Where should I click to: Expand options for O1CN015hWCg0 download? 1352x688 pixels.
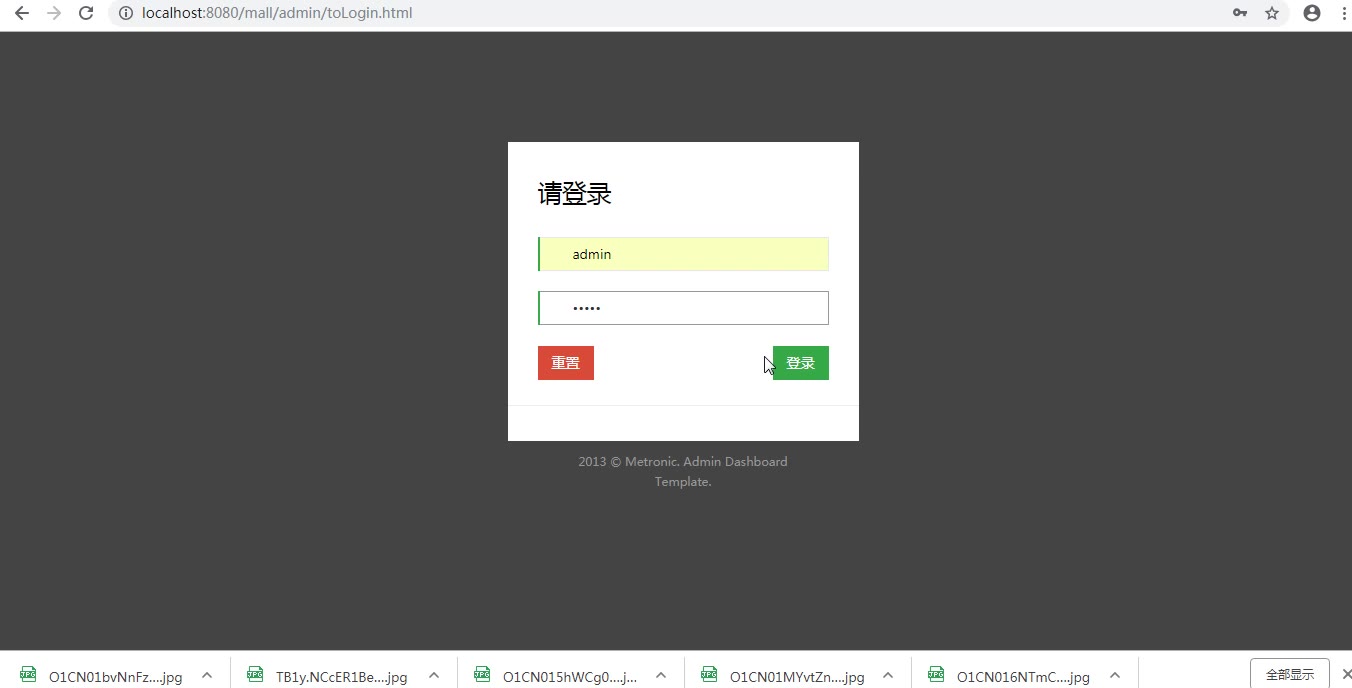pyautogui.click(x=661, y=676)
